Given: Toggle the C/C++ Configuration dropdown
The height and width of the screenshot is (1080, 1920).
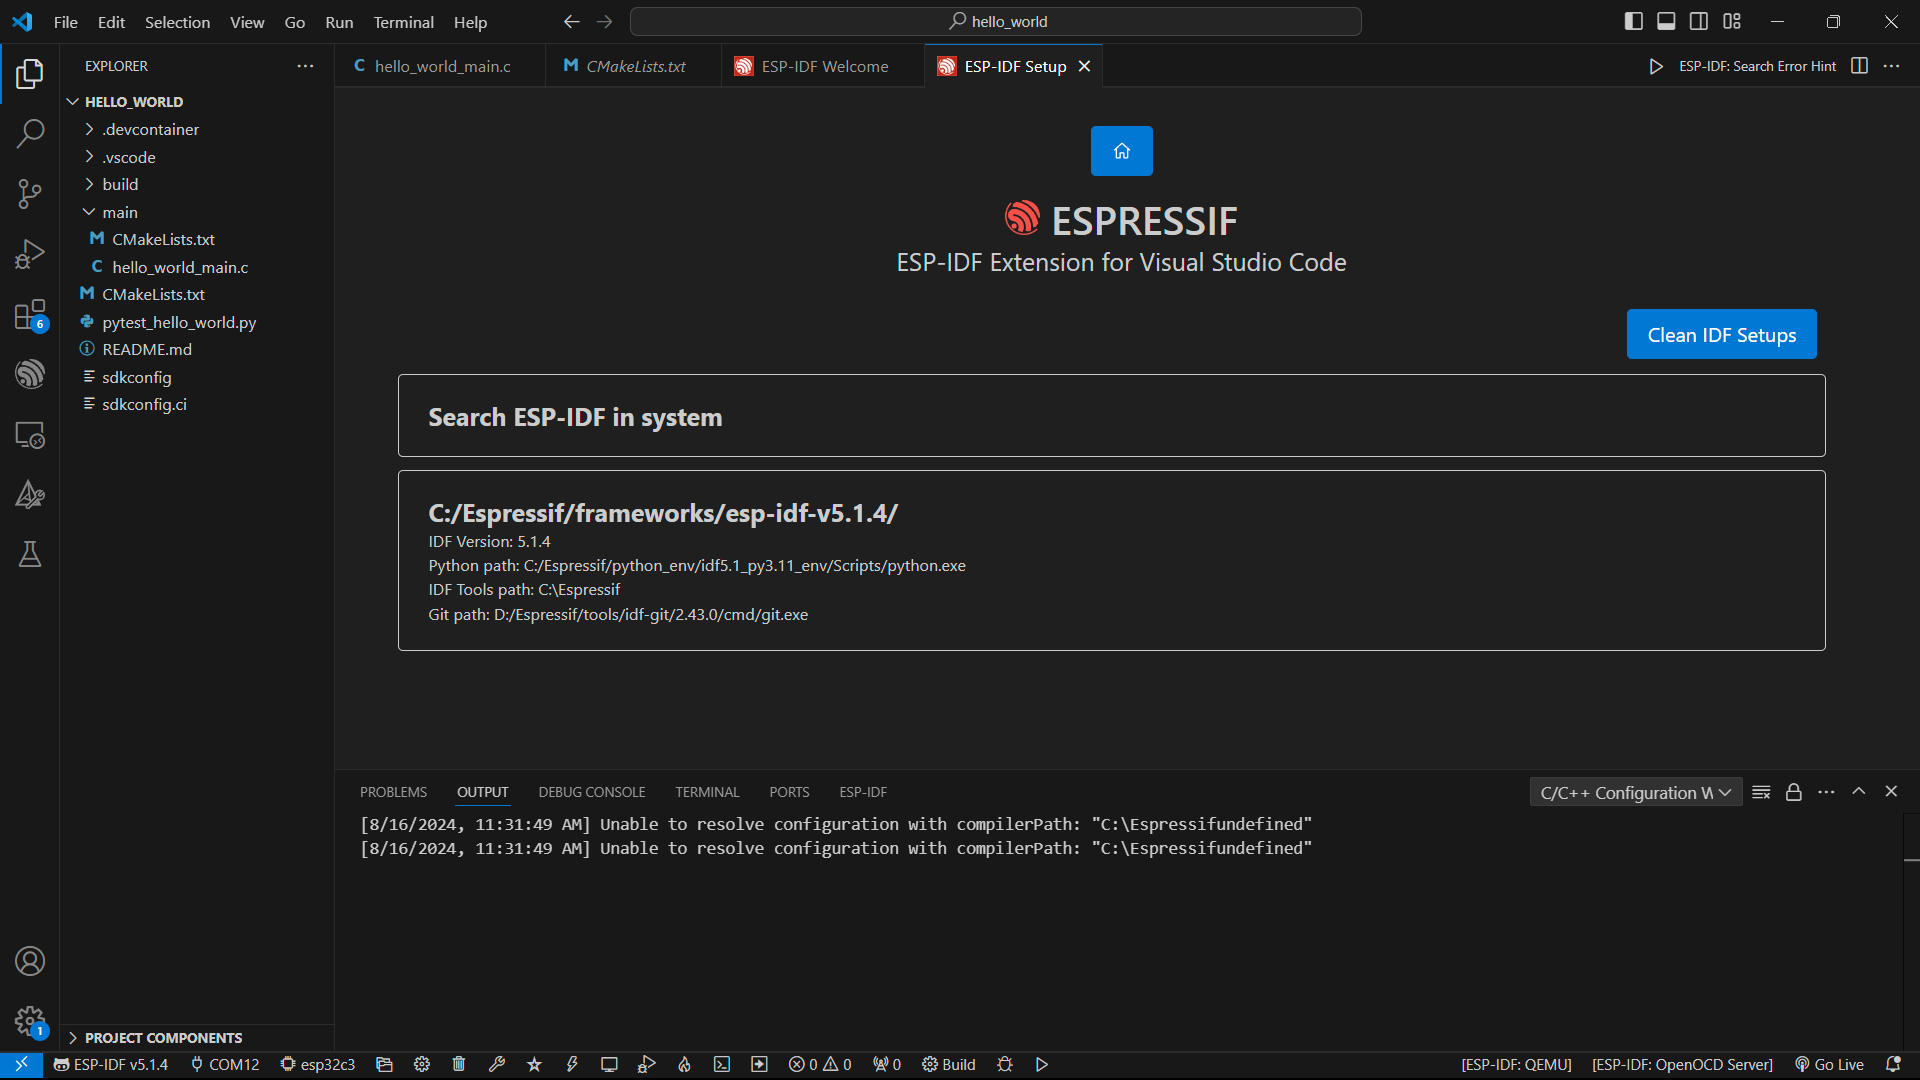Looking at the screenshot, I should pyautogui.click(x=1635, y=791).
